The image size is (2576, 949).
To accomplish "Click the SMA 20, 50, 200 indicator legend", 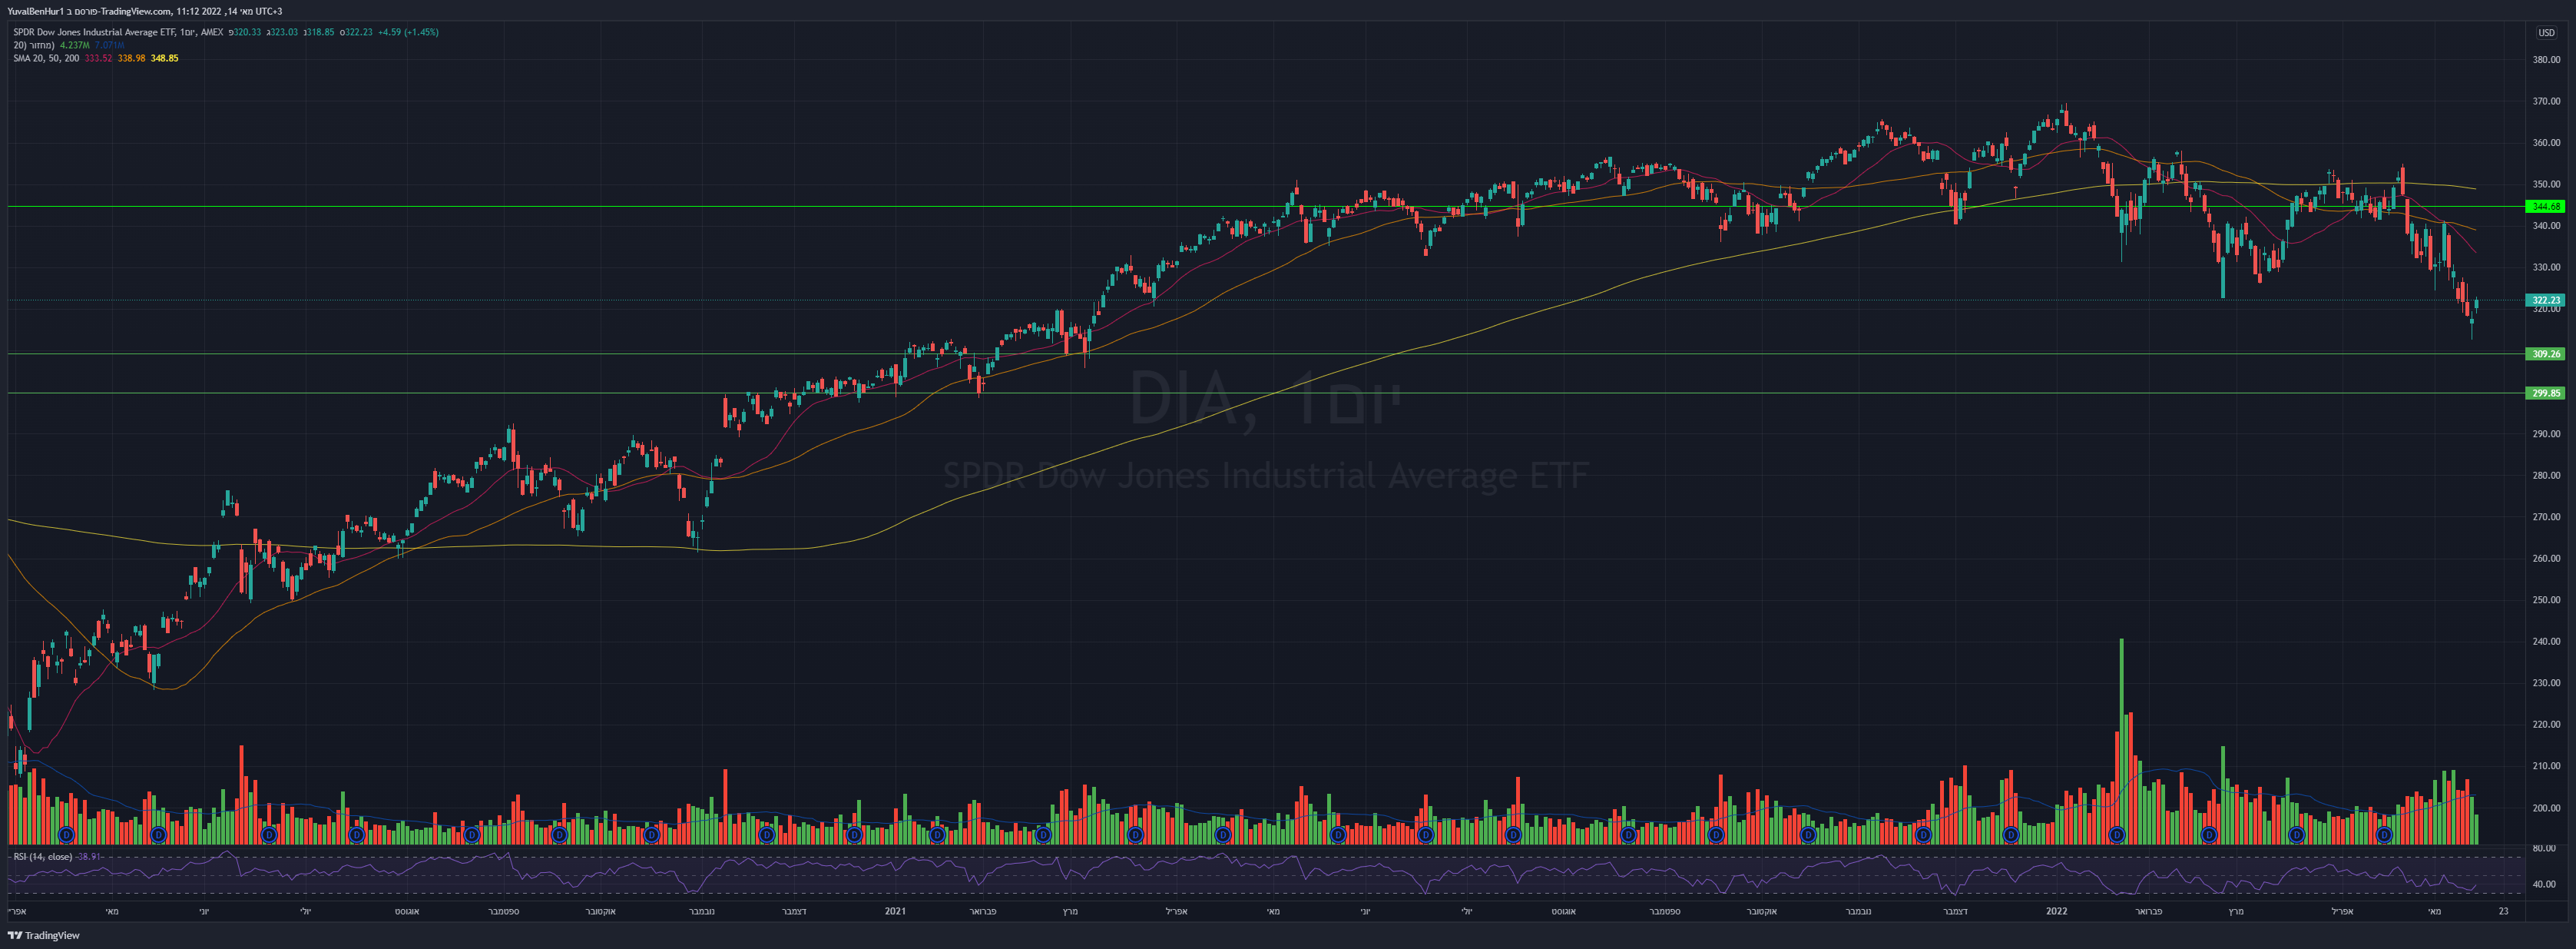I will click(46, 58).
